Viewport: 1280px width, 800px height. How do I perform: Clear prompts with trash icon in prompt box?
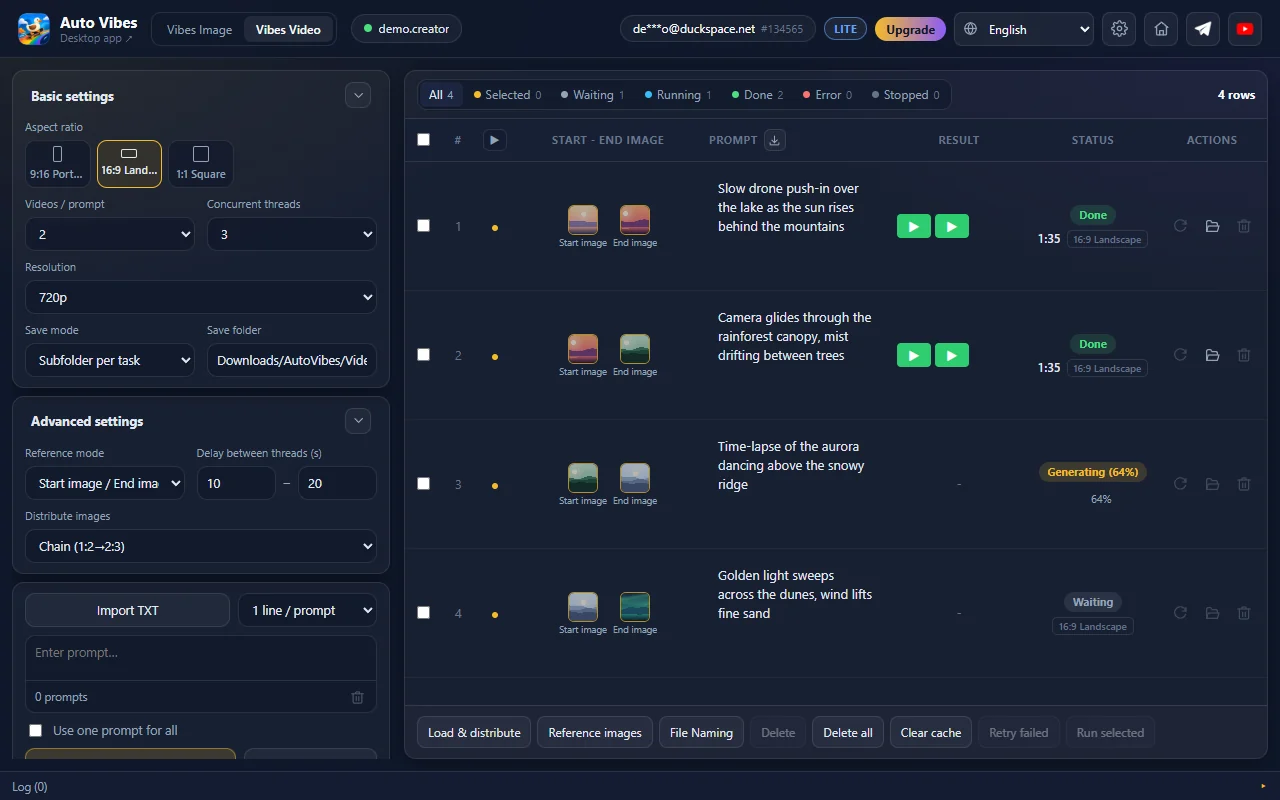click(x=357, y=697)
